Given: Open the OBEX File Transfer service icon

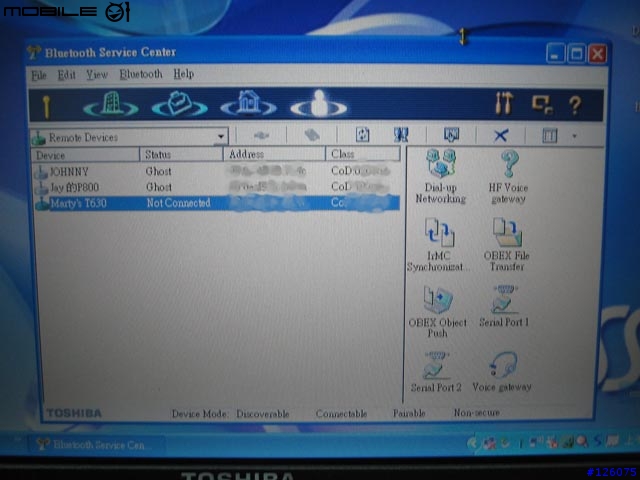Looking at the screenshot, I should (x=507, y=244).
